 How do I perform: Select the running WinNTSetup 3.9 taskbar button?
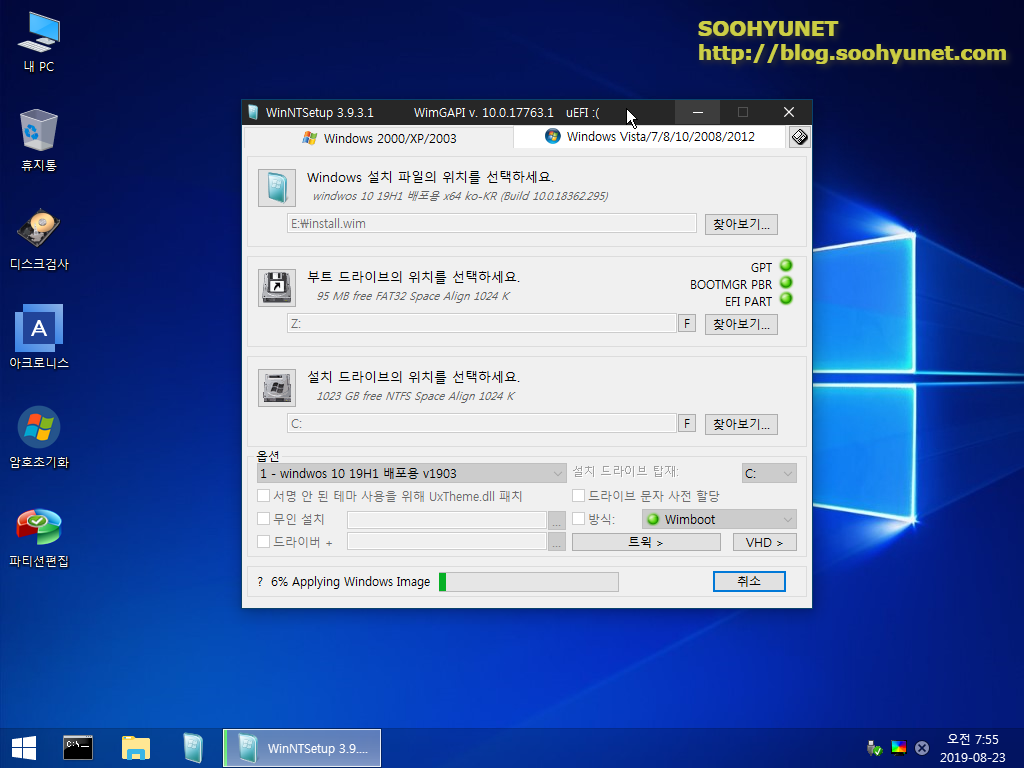302,748
